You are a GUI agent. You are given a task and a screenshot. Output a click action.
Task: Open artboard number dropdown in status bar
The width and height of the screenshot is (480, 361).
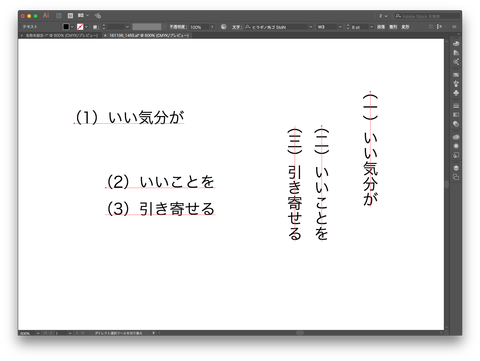point(70,333)
